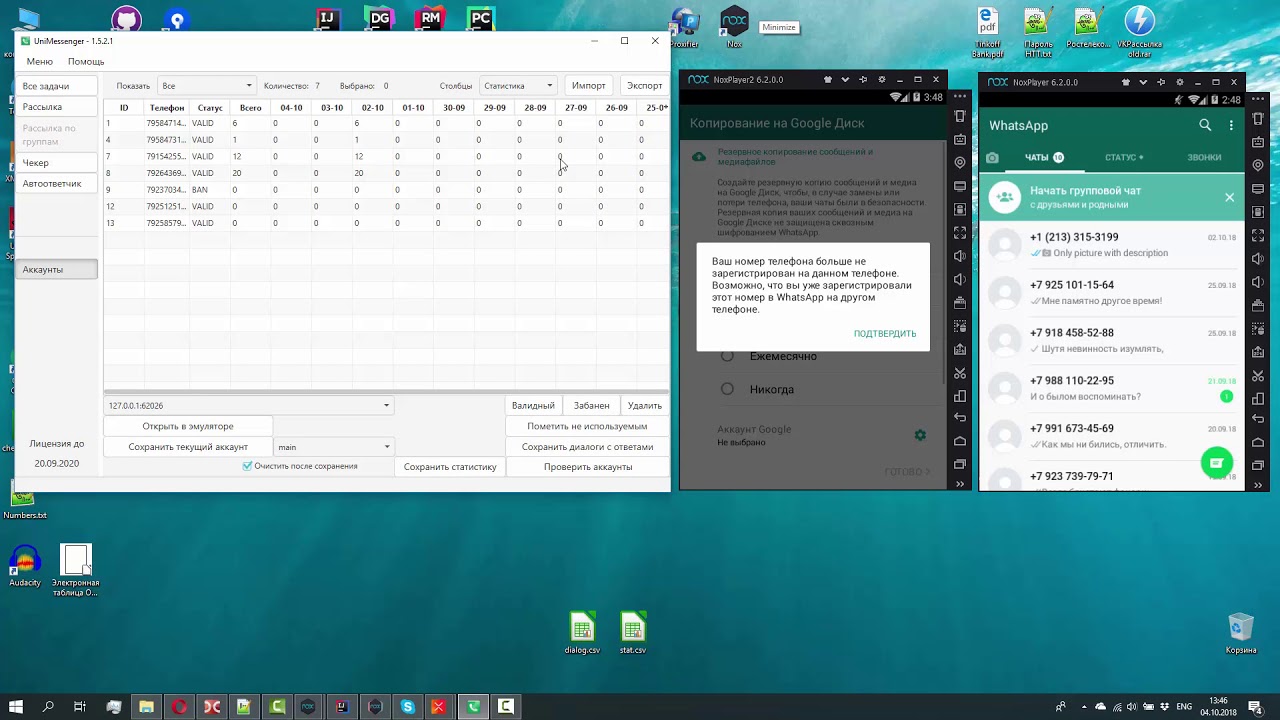Open the stat.csv desktop file
1280x720 pixels.
(x=632, y=628)
